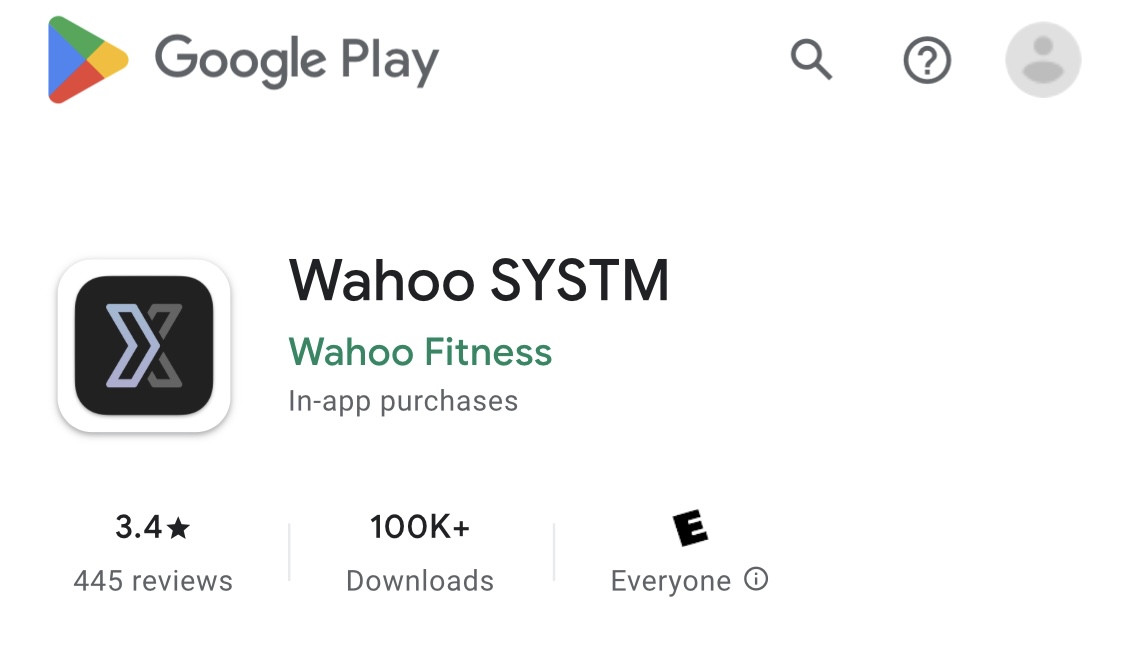Show content rating info via circled i icon
Viewport: 1125px width, 655px height.
tap(756, 579)
